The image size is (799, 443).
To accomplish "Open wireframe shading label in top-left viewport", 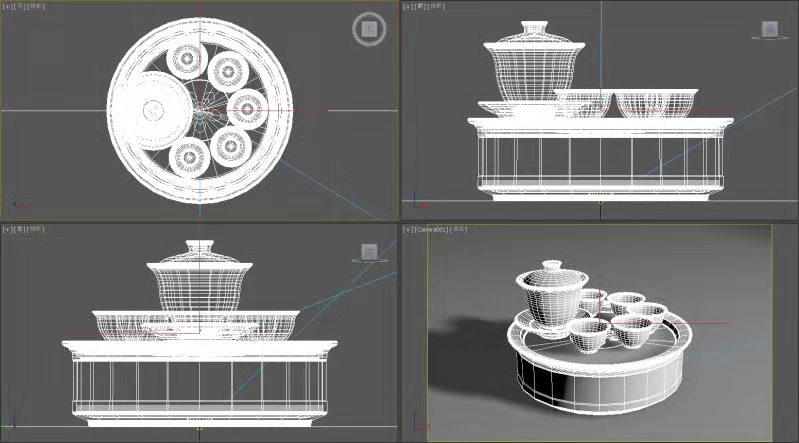I will coord(36,6).
